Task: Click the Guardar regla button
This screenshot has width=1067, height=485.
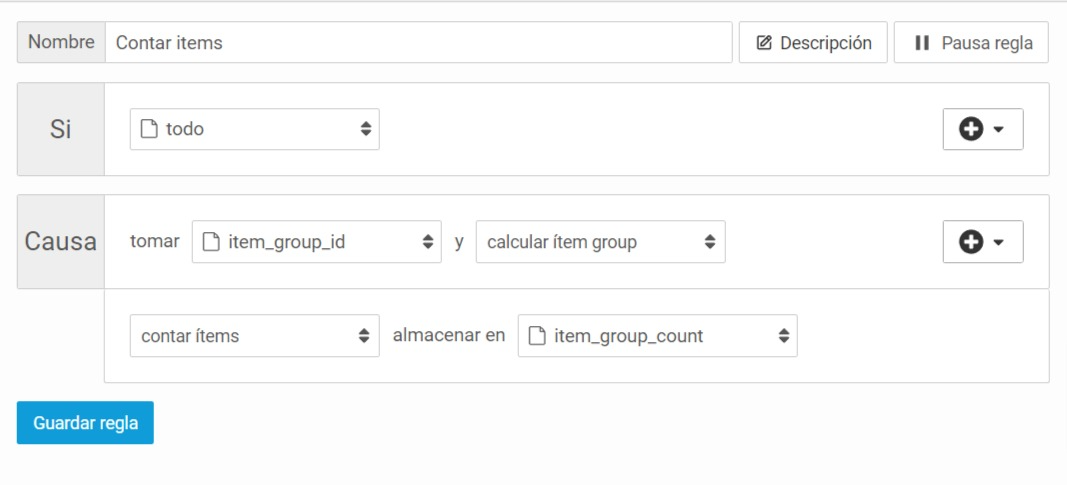Action: click(85, 422)
